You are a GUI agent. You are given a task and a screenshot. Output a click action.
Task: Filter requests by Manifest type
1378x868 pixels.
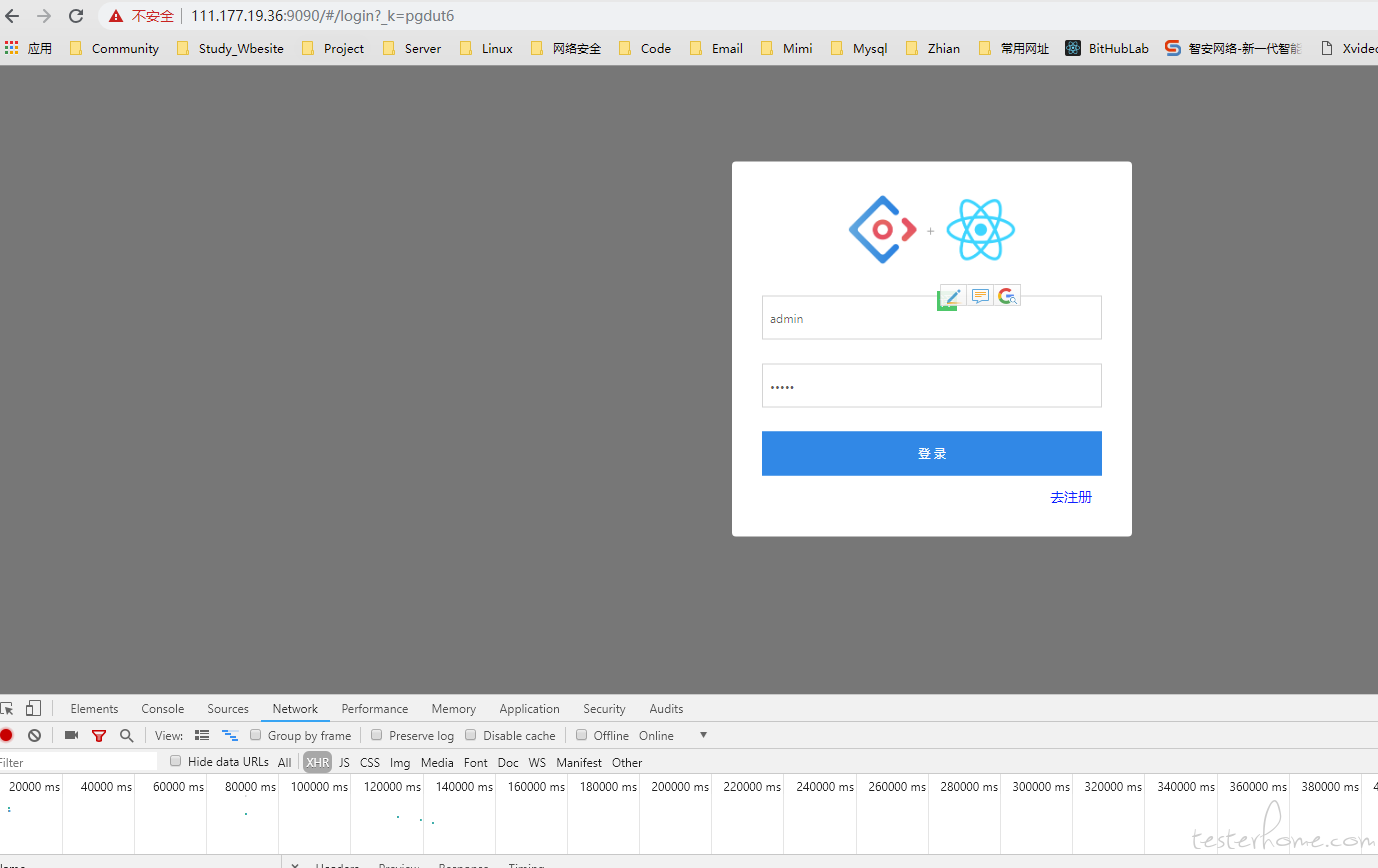(x=579, y=762)
